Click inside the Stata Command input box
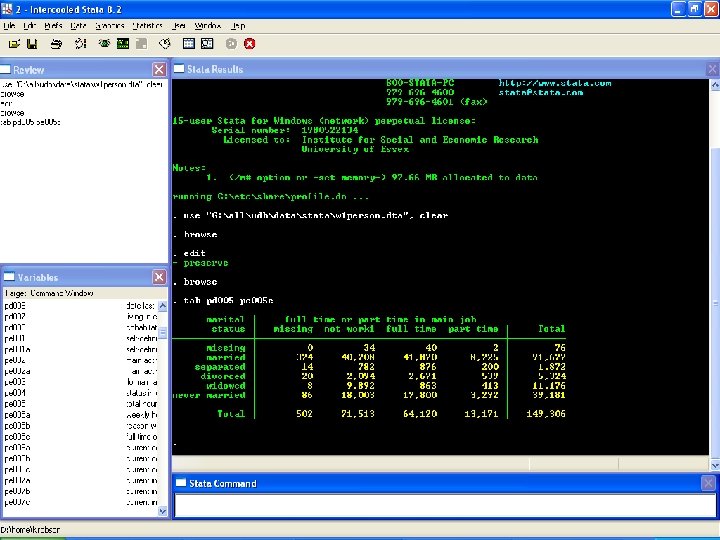Screen dimensions: 720x540 [445, 506]
